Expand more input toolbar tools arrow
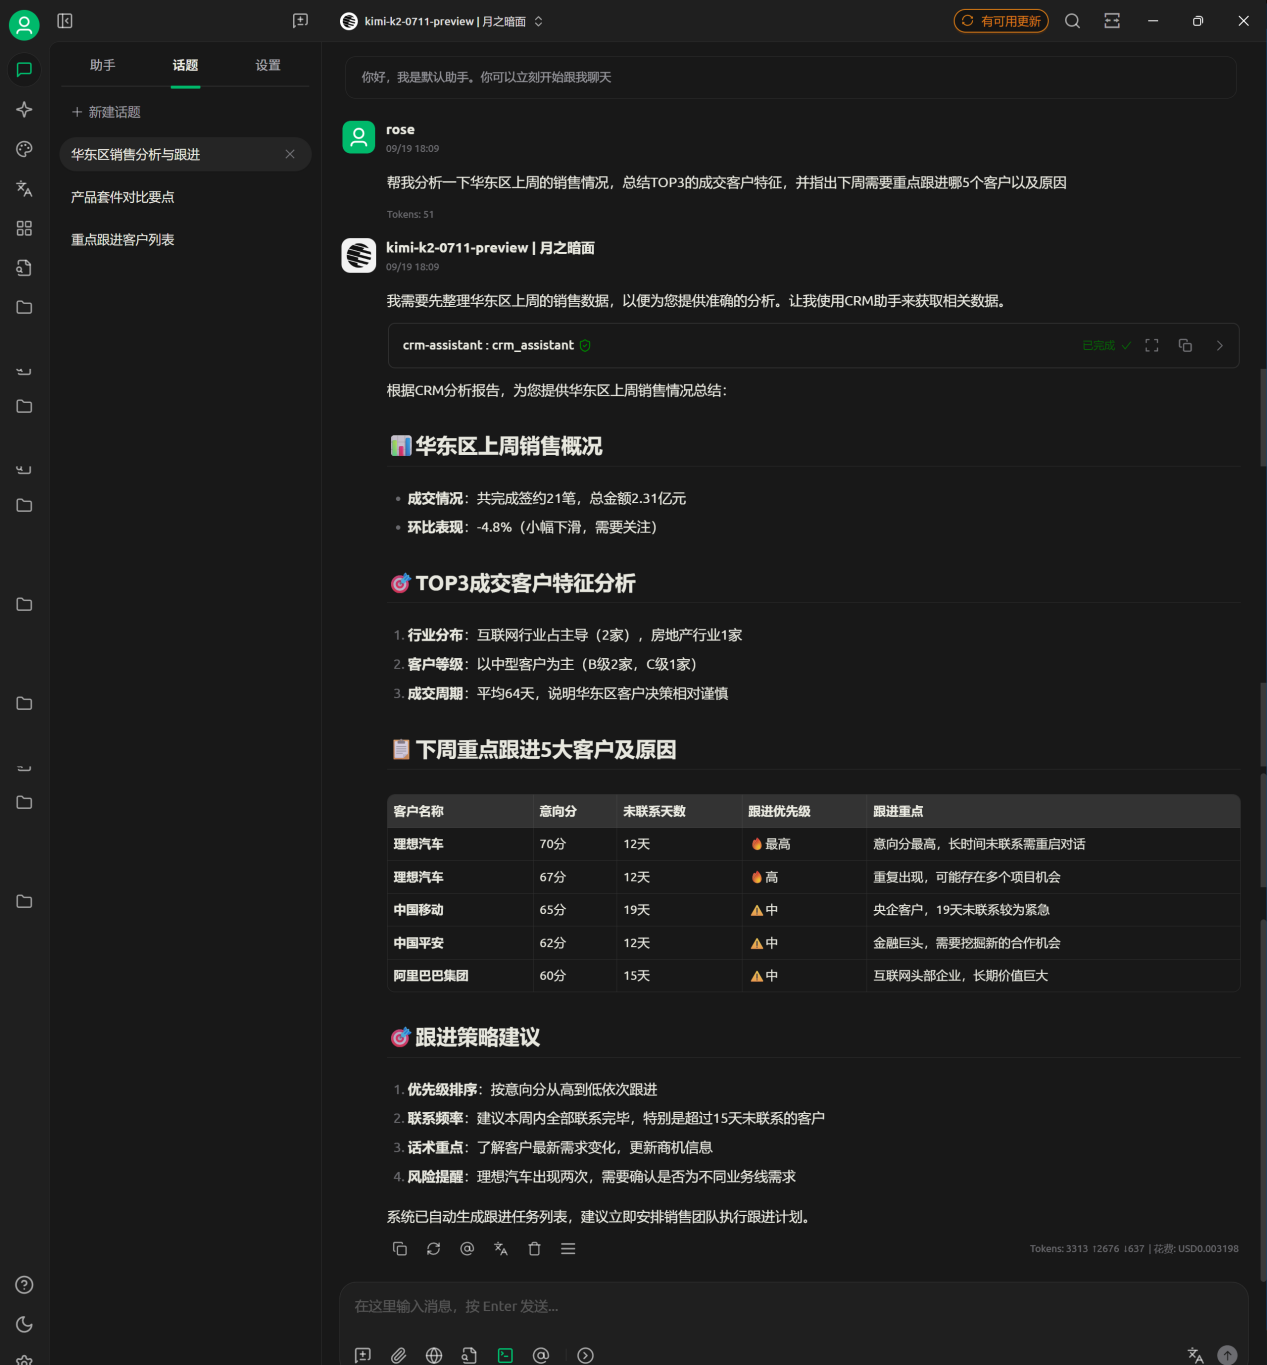This screenshot has height=1365, width=1267. tap(586, 1355)
